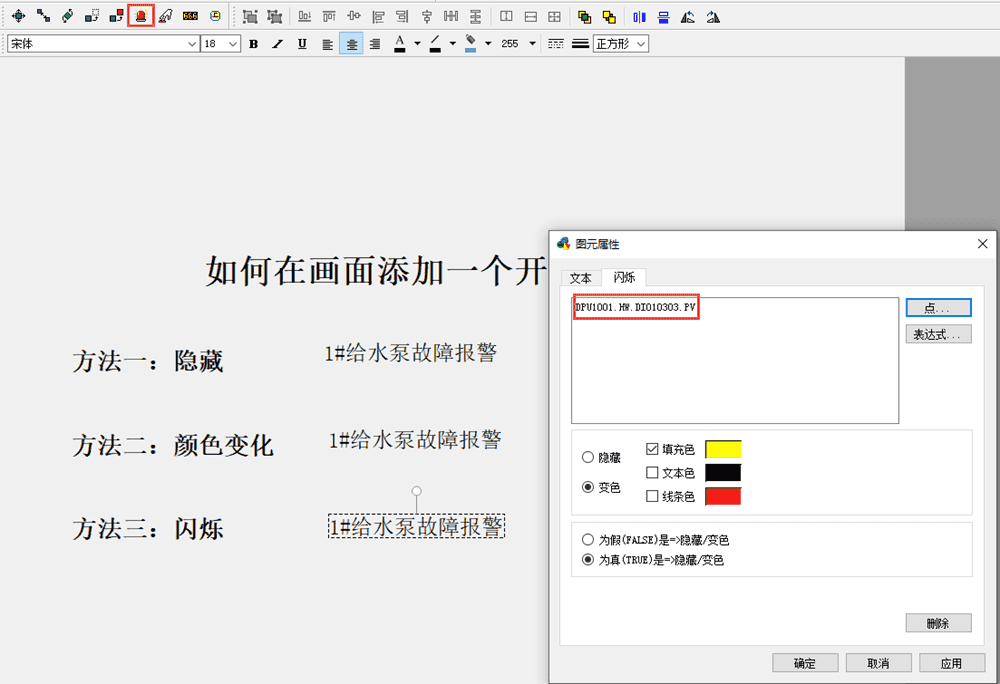This screenshot has height=684, width=1000.
Task: Click the ungroup objects icon
Action: coord(274,17)
